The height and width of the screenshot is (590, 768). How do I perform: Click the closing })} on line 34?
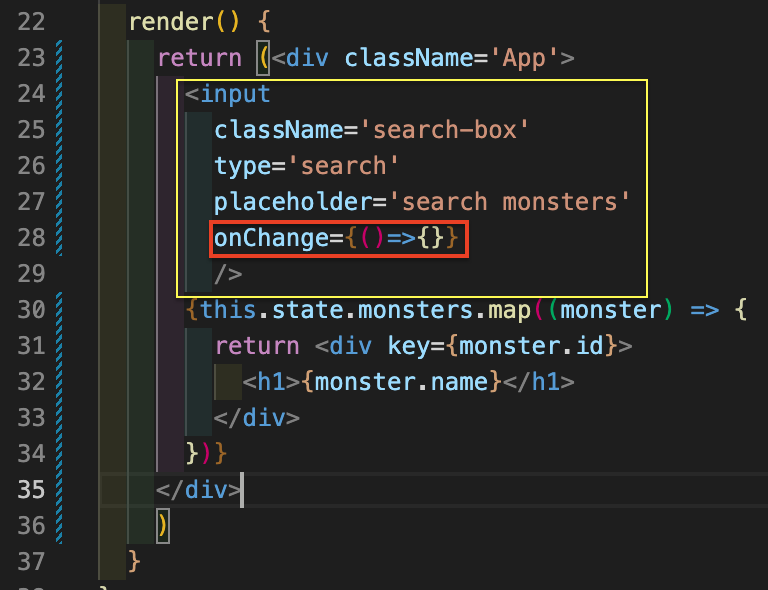206,454
